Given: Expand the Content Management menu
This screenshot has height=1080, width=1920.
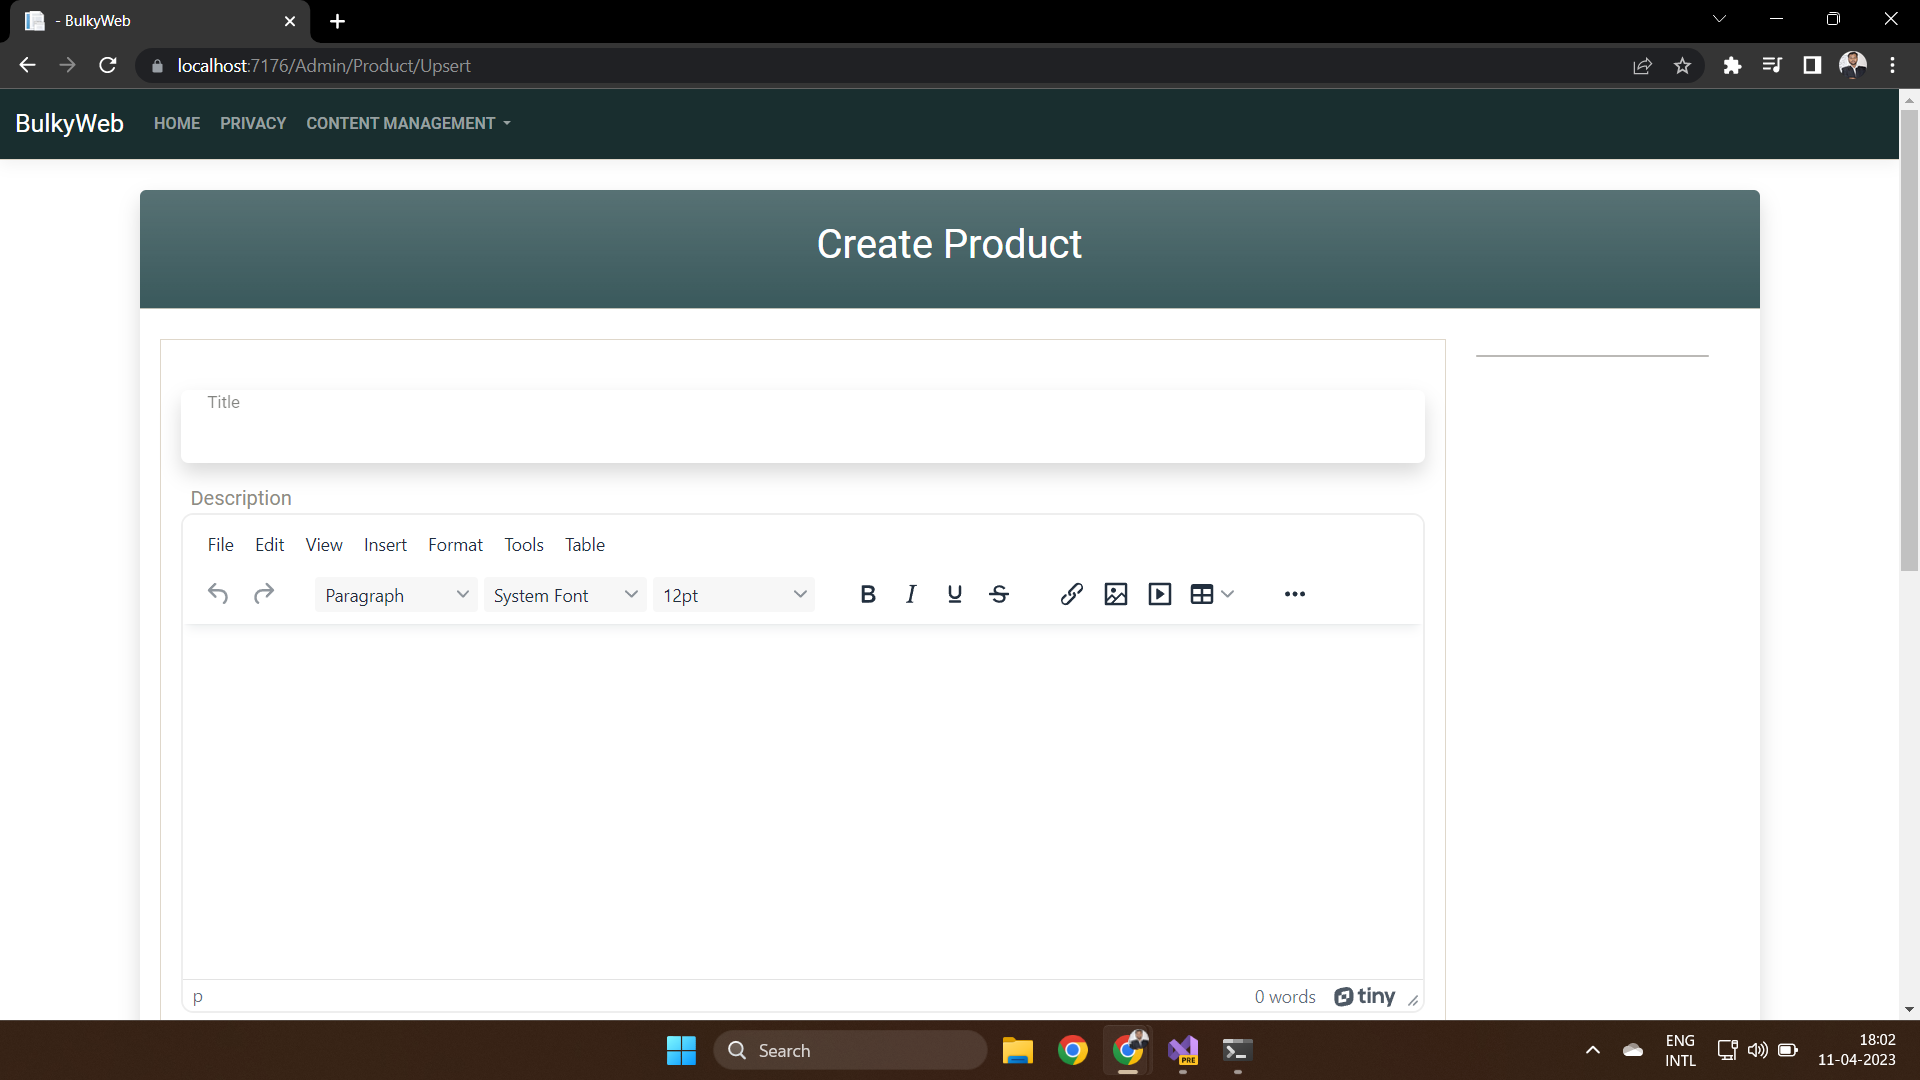Looking at the screenshot, I should [407, 123].
